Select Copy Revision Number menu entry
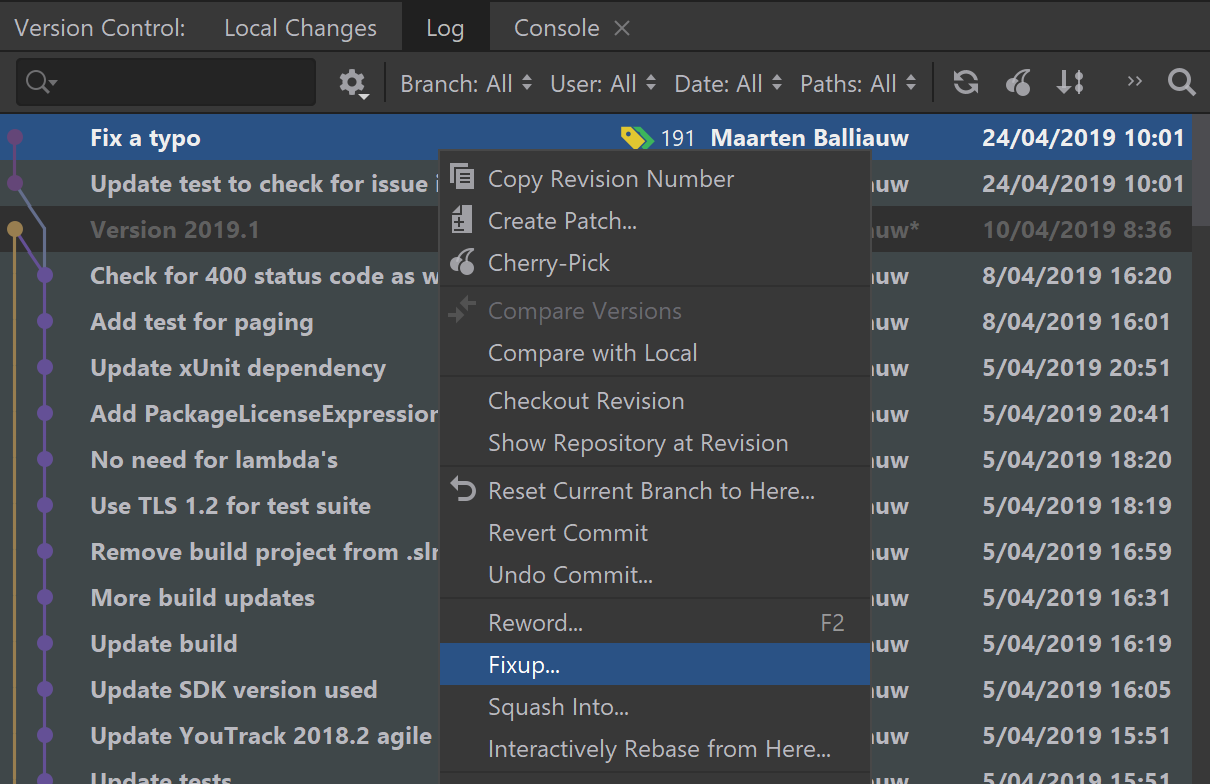This screenshot has width=1210, height=784. (610, 179)
